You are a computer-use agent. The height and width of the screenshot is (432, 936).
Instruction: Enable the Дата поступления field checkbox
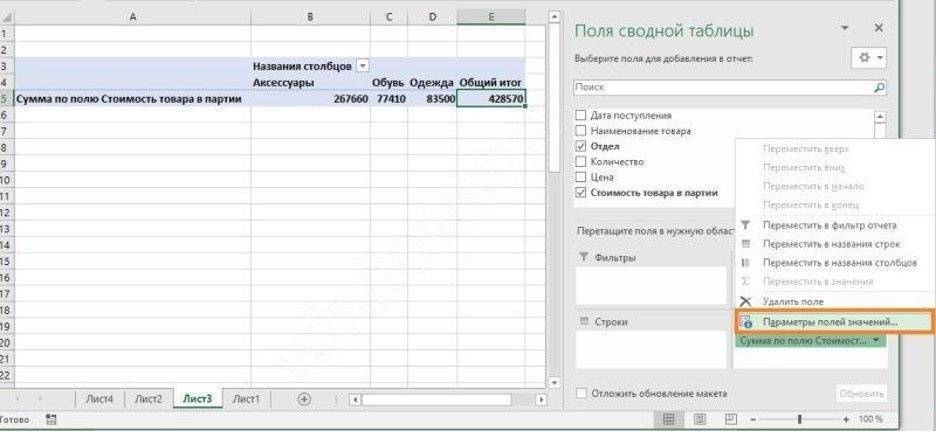pyautogui.click(x=580, y=116)
